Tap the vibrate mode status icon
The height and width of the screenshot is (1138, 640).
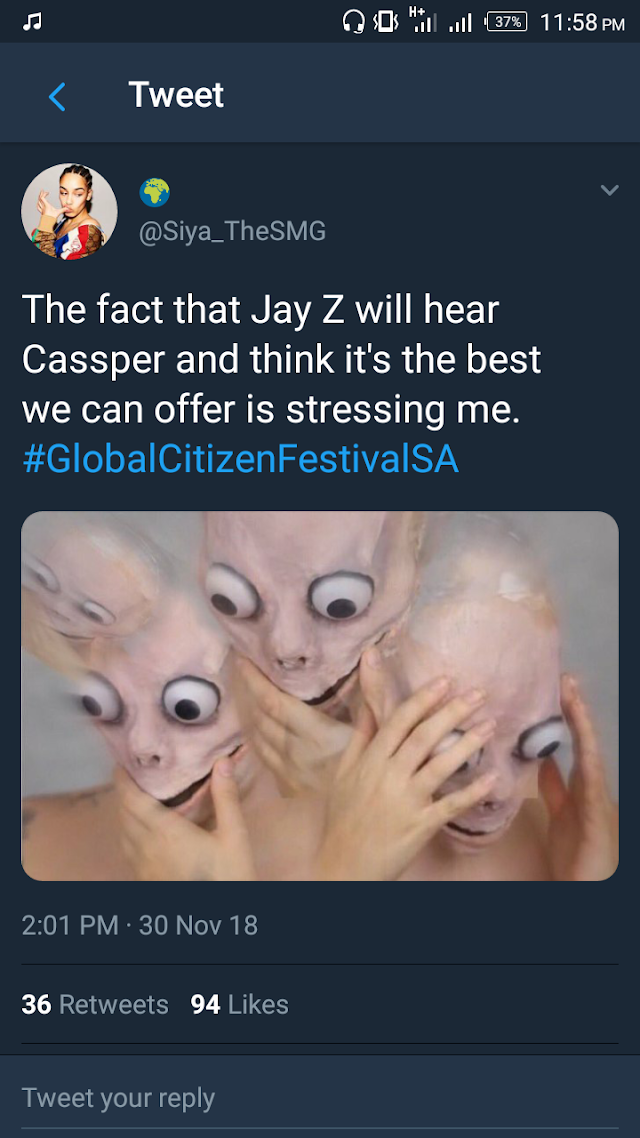pos(386,22)
